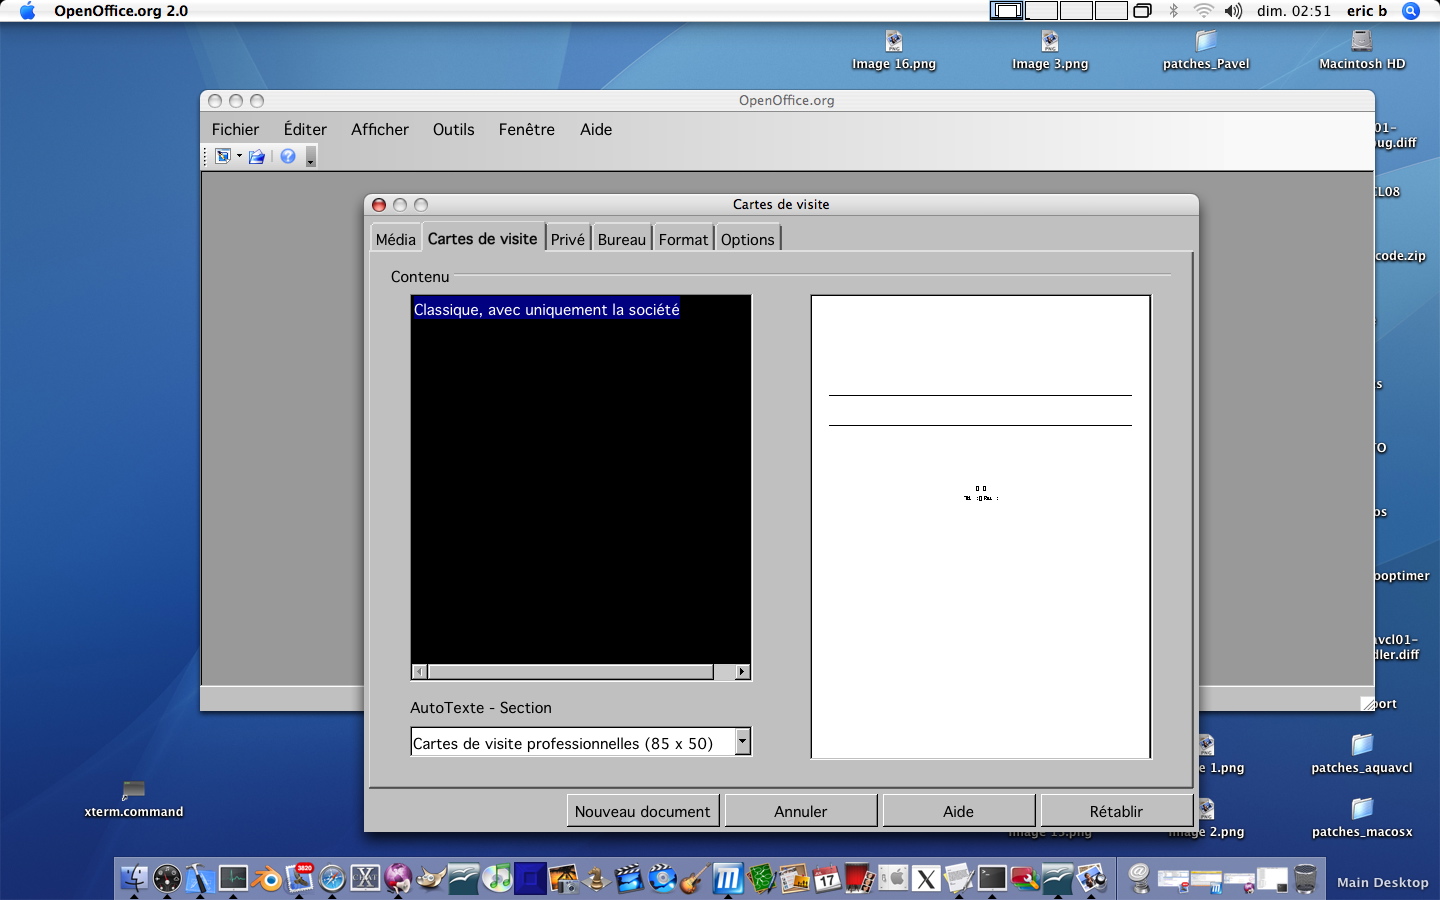Click the GarageBand guitar Dock icon
Image resolution: width=1440 pixels, height=900 pixels.
pos(695,878)
